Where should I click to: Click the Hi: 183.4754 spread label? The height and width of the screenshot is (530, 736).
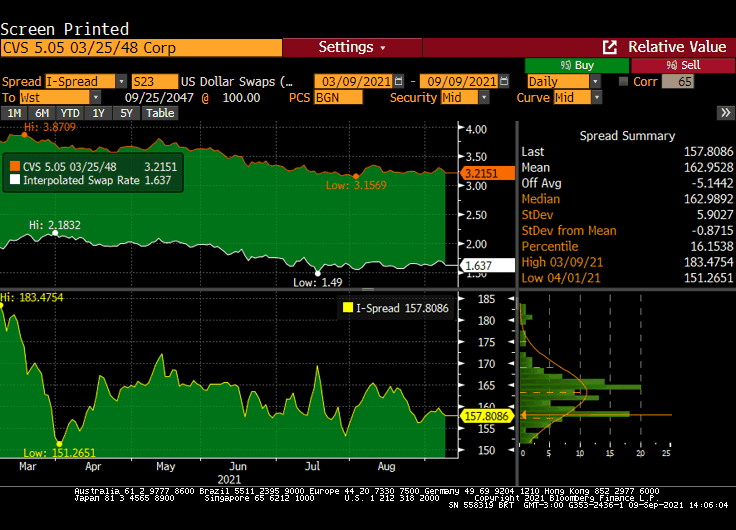coord(31,297)
